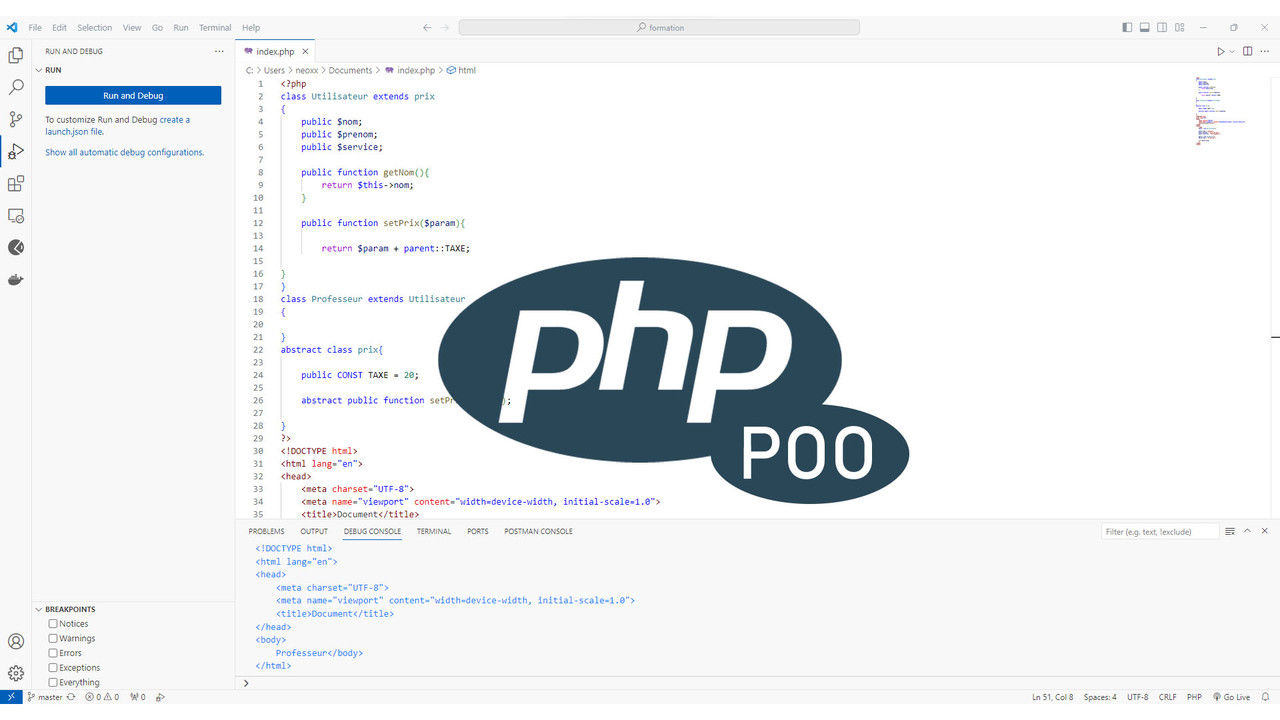This screenshot has width=1280, height=720.
Task: Open errors and warnings count in status bar
Action: pos(102,697)
